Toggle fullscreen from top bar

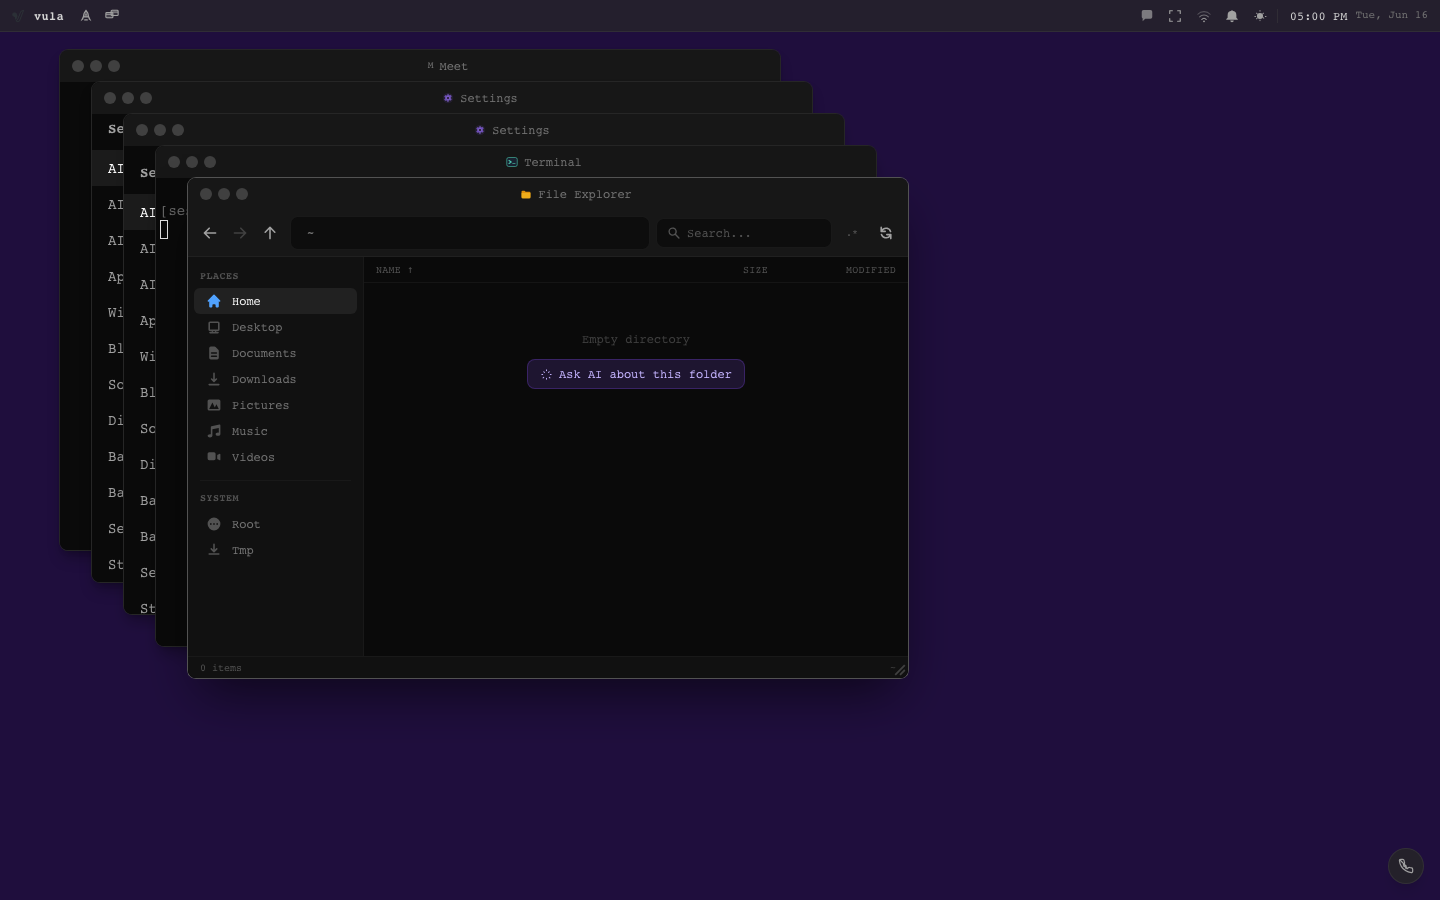point(1175,16)
